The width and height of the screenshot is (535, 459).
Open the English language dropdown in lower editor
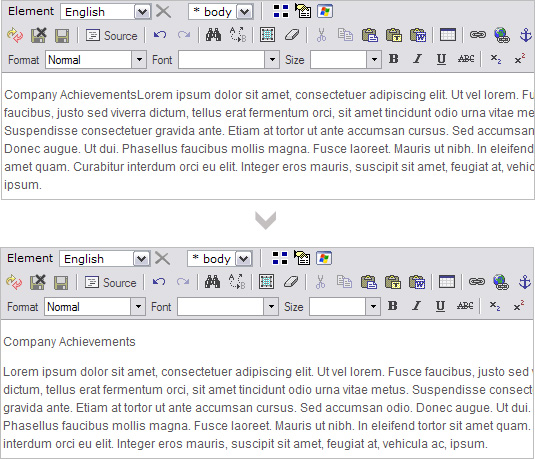click(105, 259)
